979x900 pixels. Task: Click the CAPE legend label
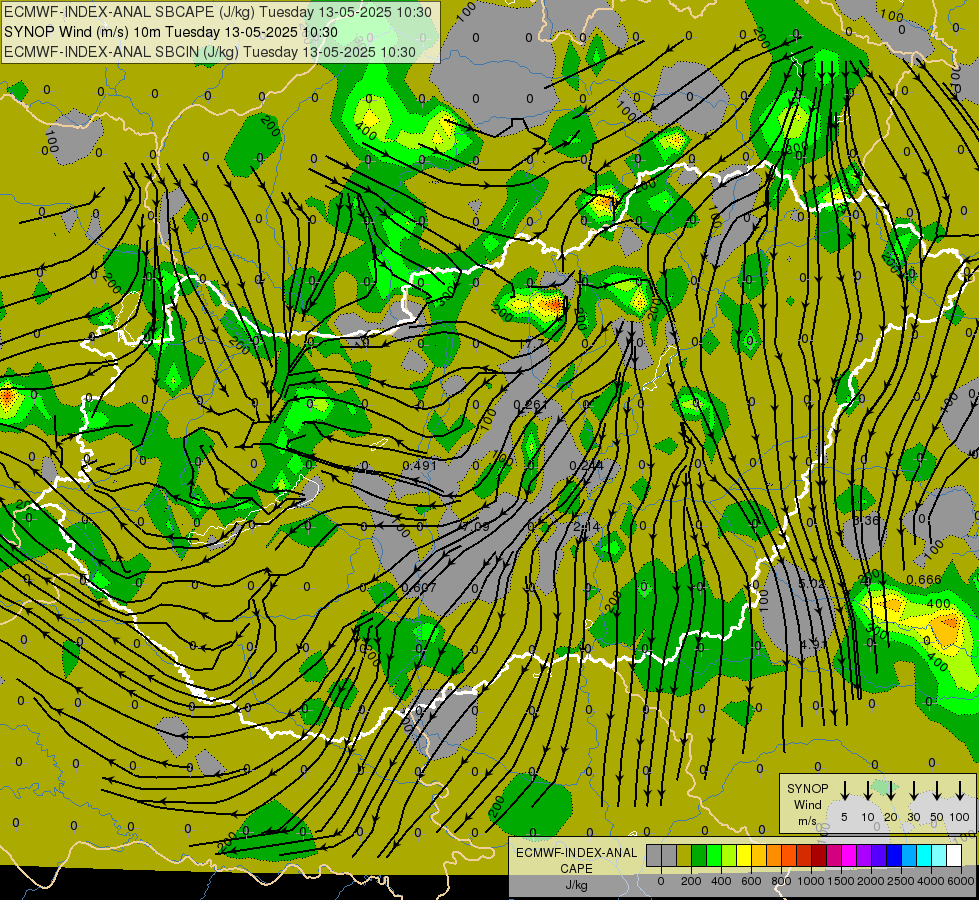[x=576, y=869]
